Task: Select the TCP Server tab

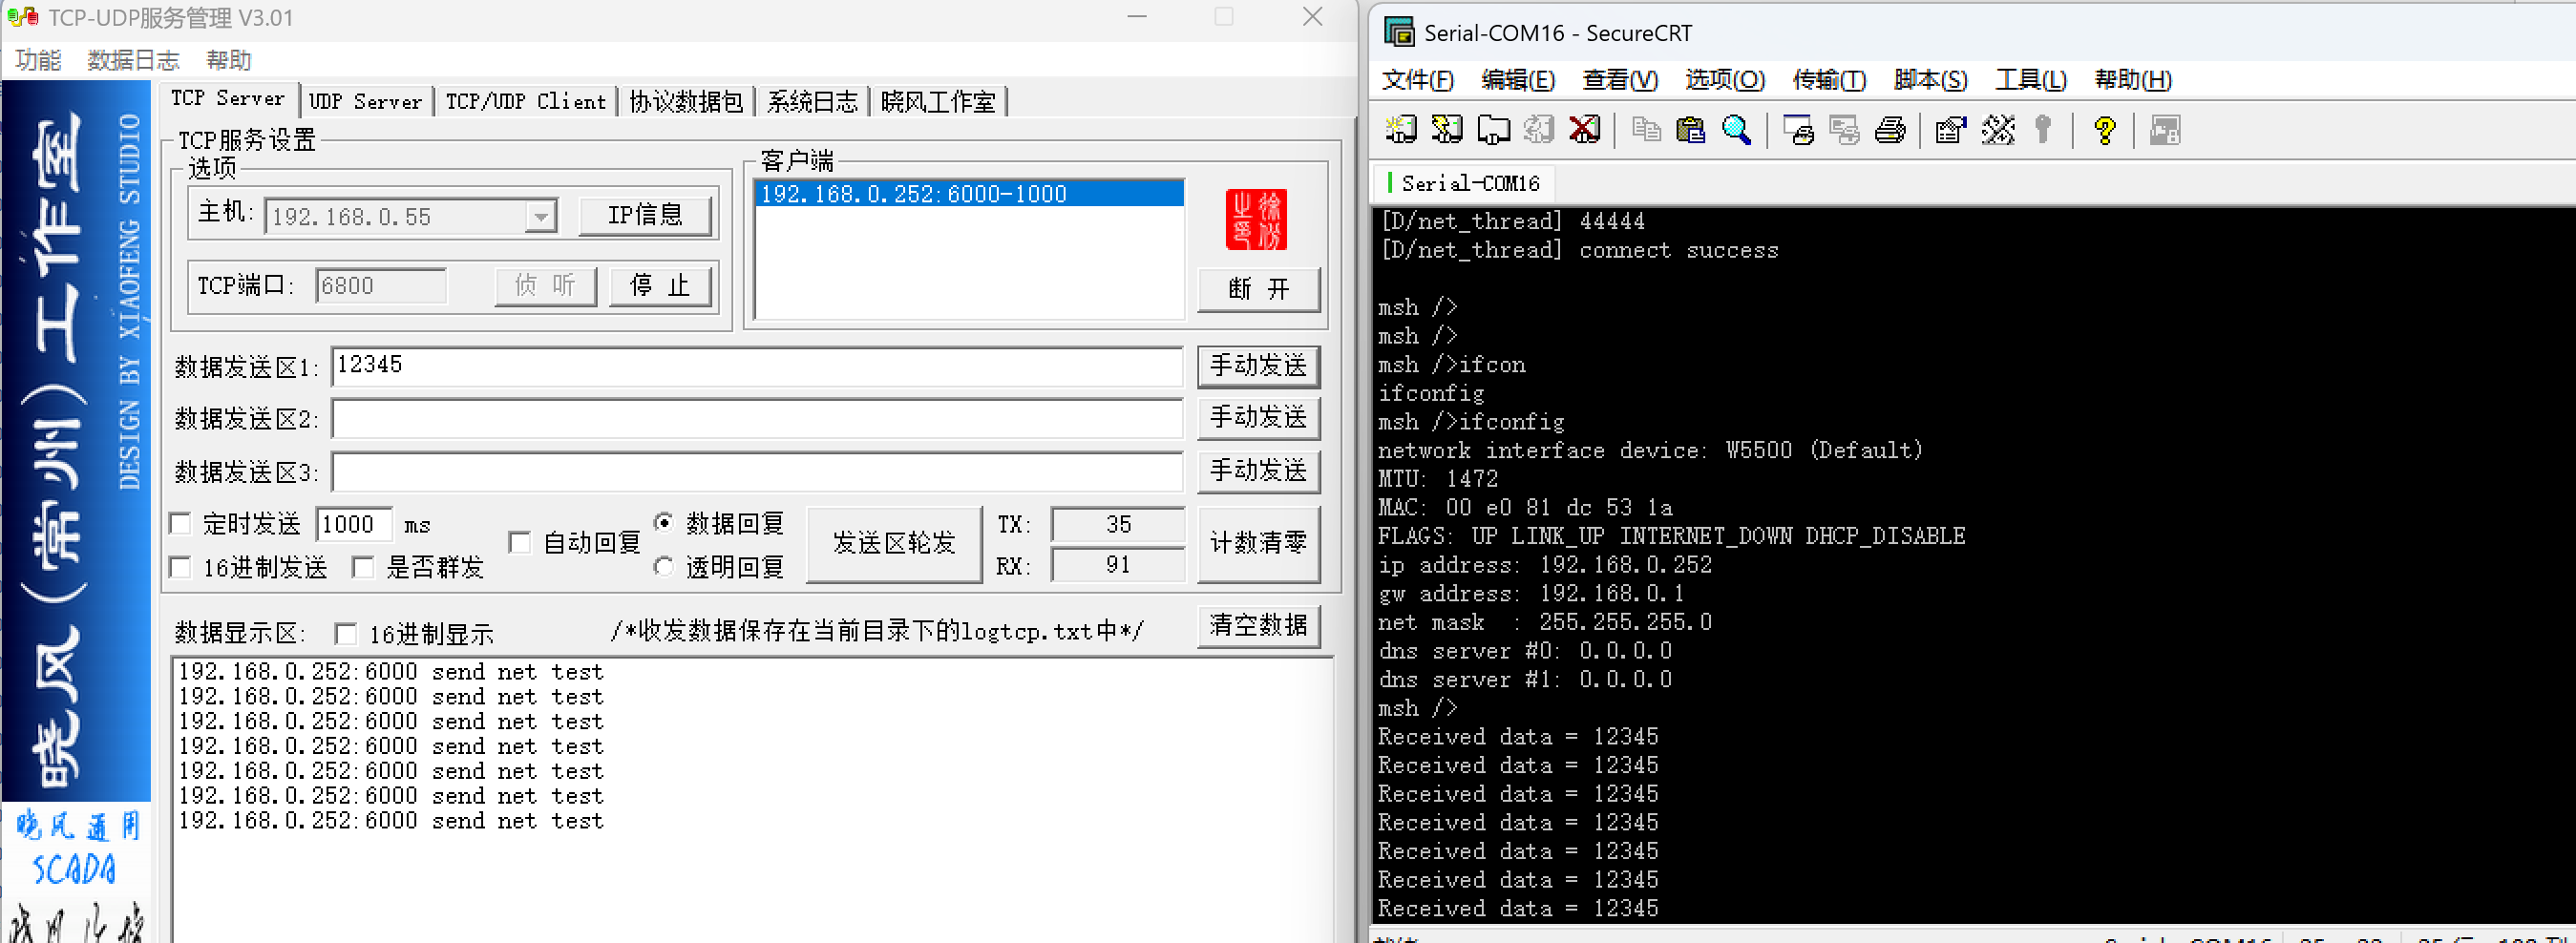Action: click(228, 98)
